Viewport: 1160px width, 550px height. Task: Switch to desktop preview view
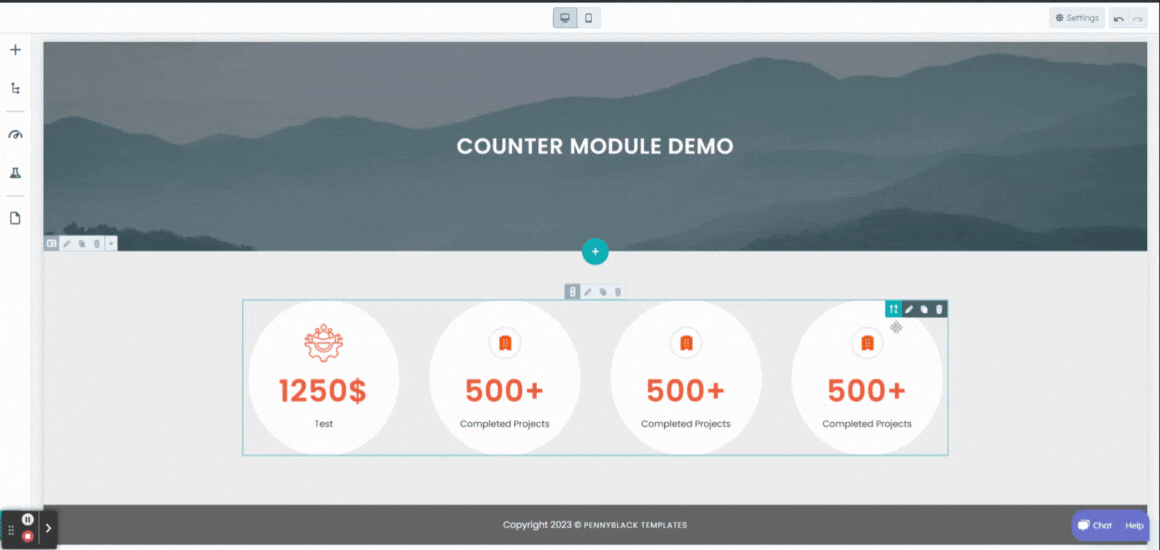point(565,18)
